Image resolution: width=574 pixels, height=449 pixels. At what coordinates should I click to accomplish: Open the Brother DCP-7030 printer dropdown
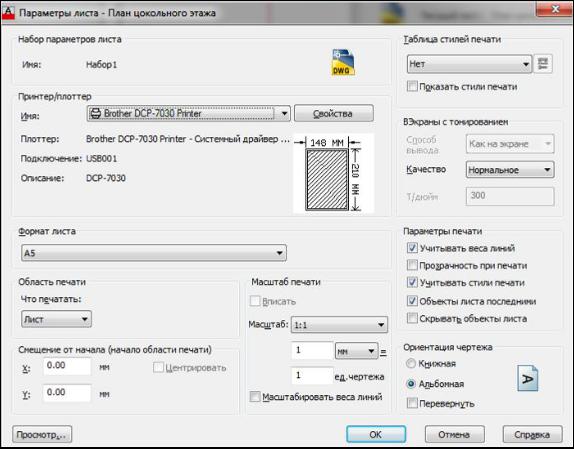[189, 113]
